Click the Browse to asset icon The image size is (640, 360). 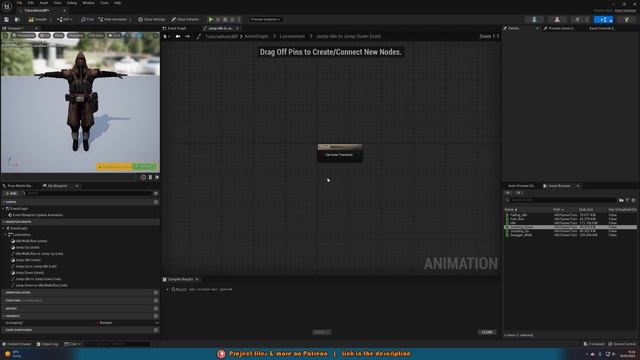(x=17, y=19)
